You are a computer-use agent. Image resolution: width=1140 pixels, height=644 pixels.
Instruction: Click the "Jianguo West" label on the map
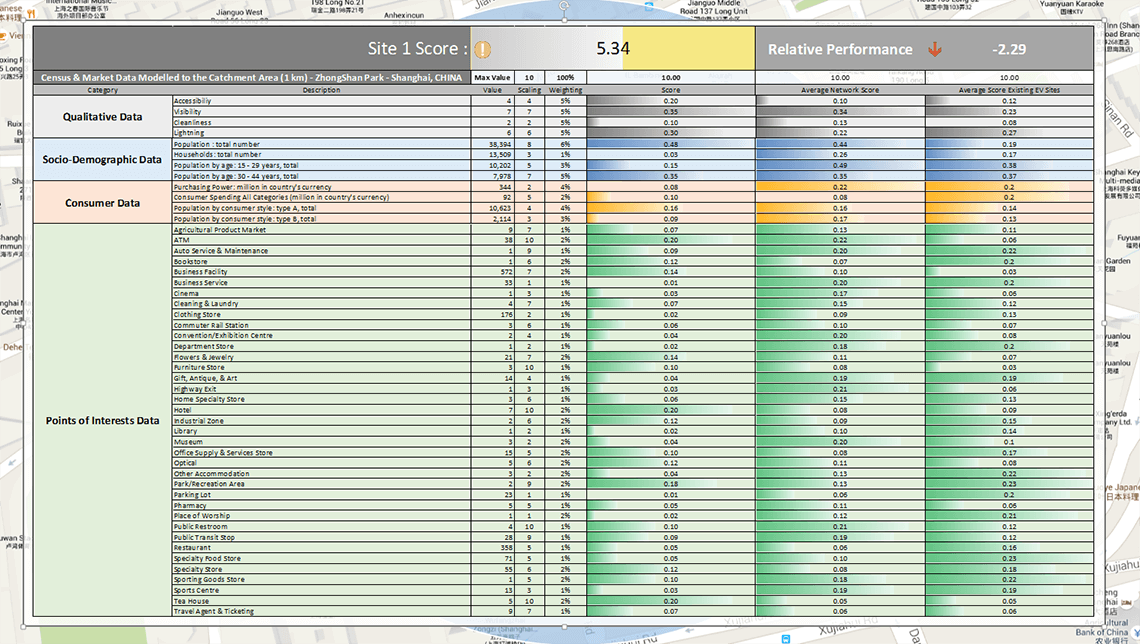[x=239, y=12]
